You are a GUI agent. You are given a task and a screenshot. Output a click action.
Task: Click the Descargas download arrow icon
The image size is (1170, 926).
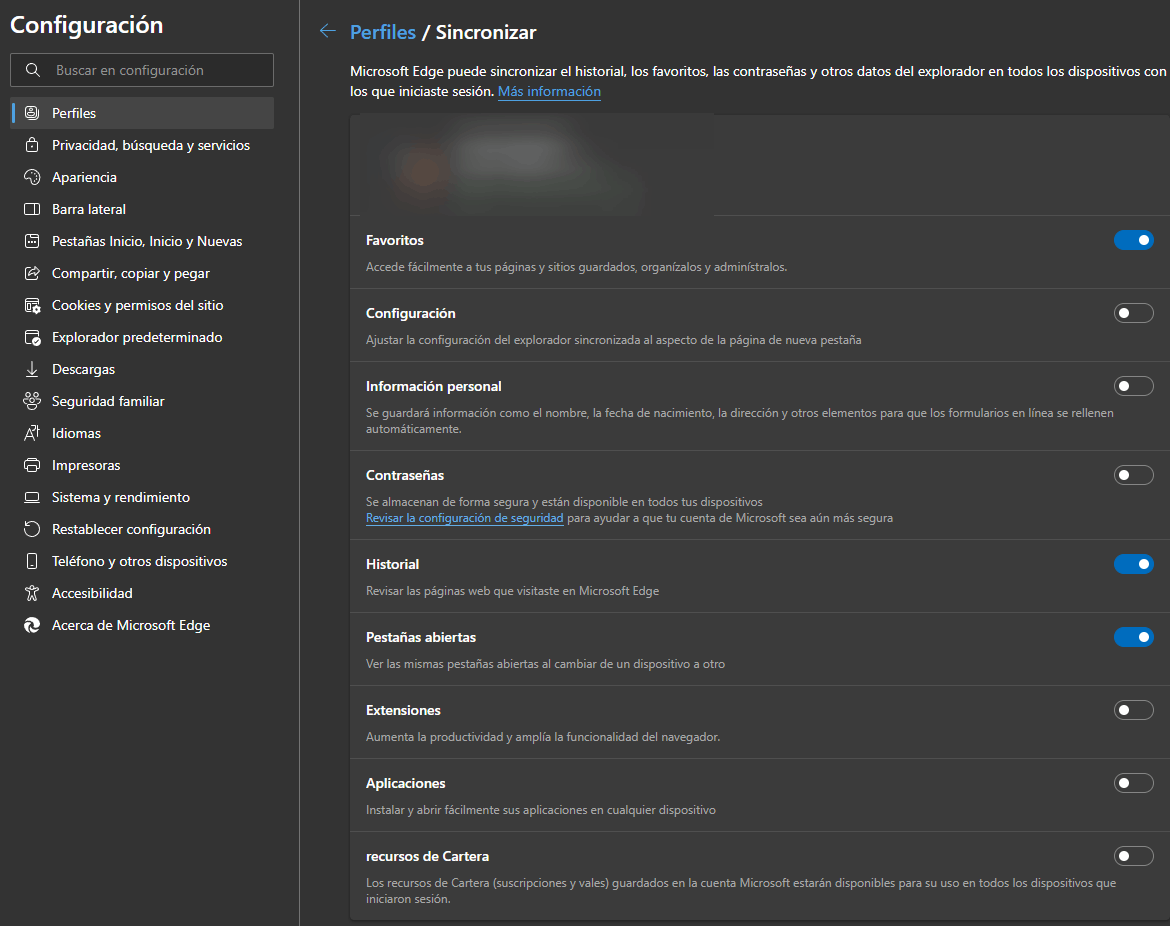click(x=32, y=369)
